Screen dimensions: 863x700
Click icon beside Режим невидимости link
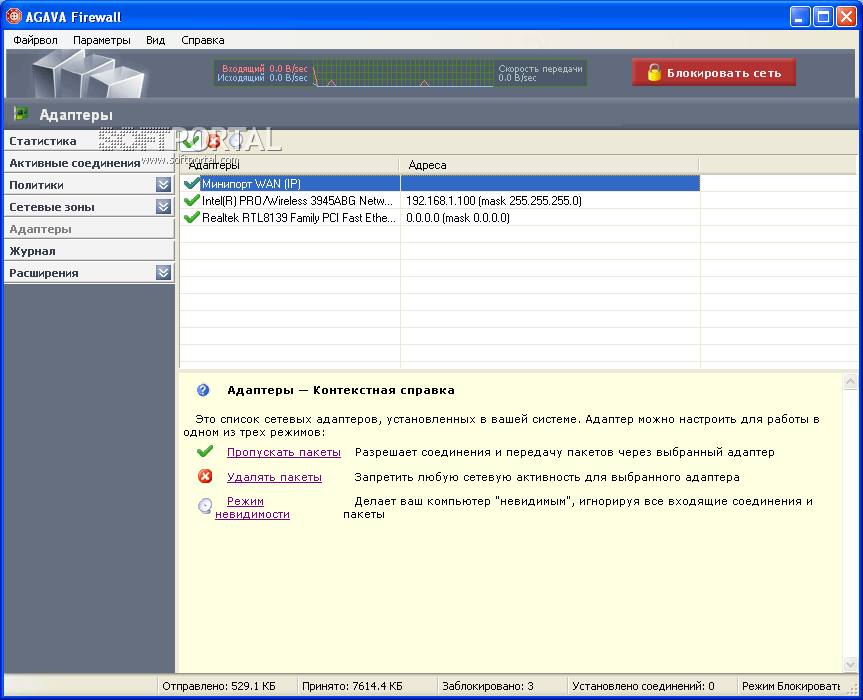(205, 506)
